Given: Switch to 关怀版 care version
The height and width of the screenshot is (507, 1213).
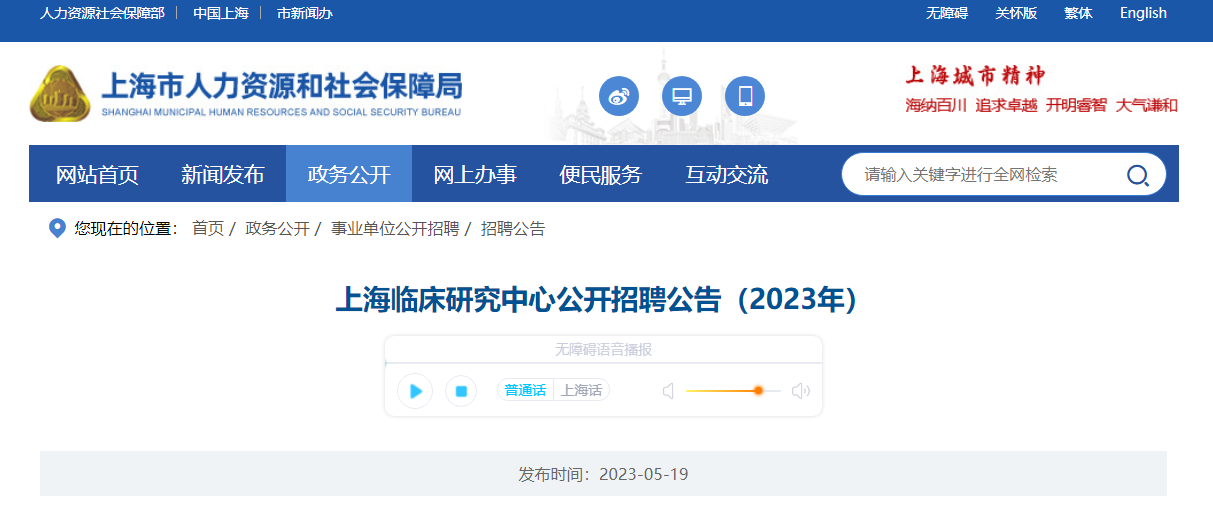Looking at the screenshot, I should click(1016, 13).
